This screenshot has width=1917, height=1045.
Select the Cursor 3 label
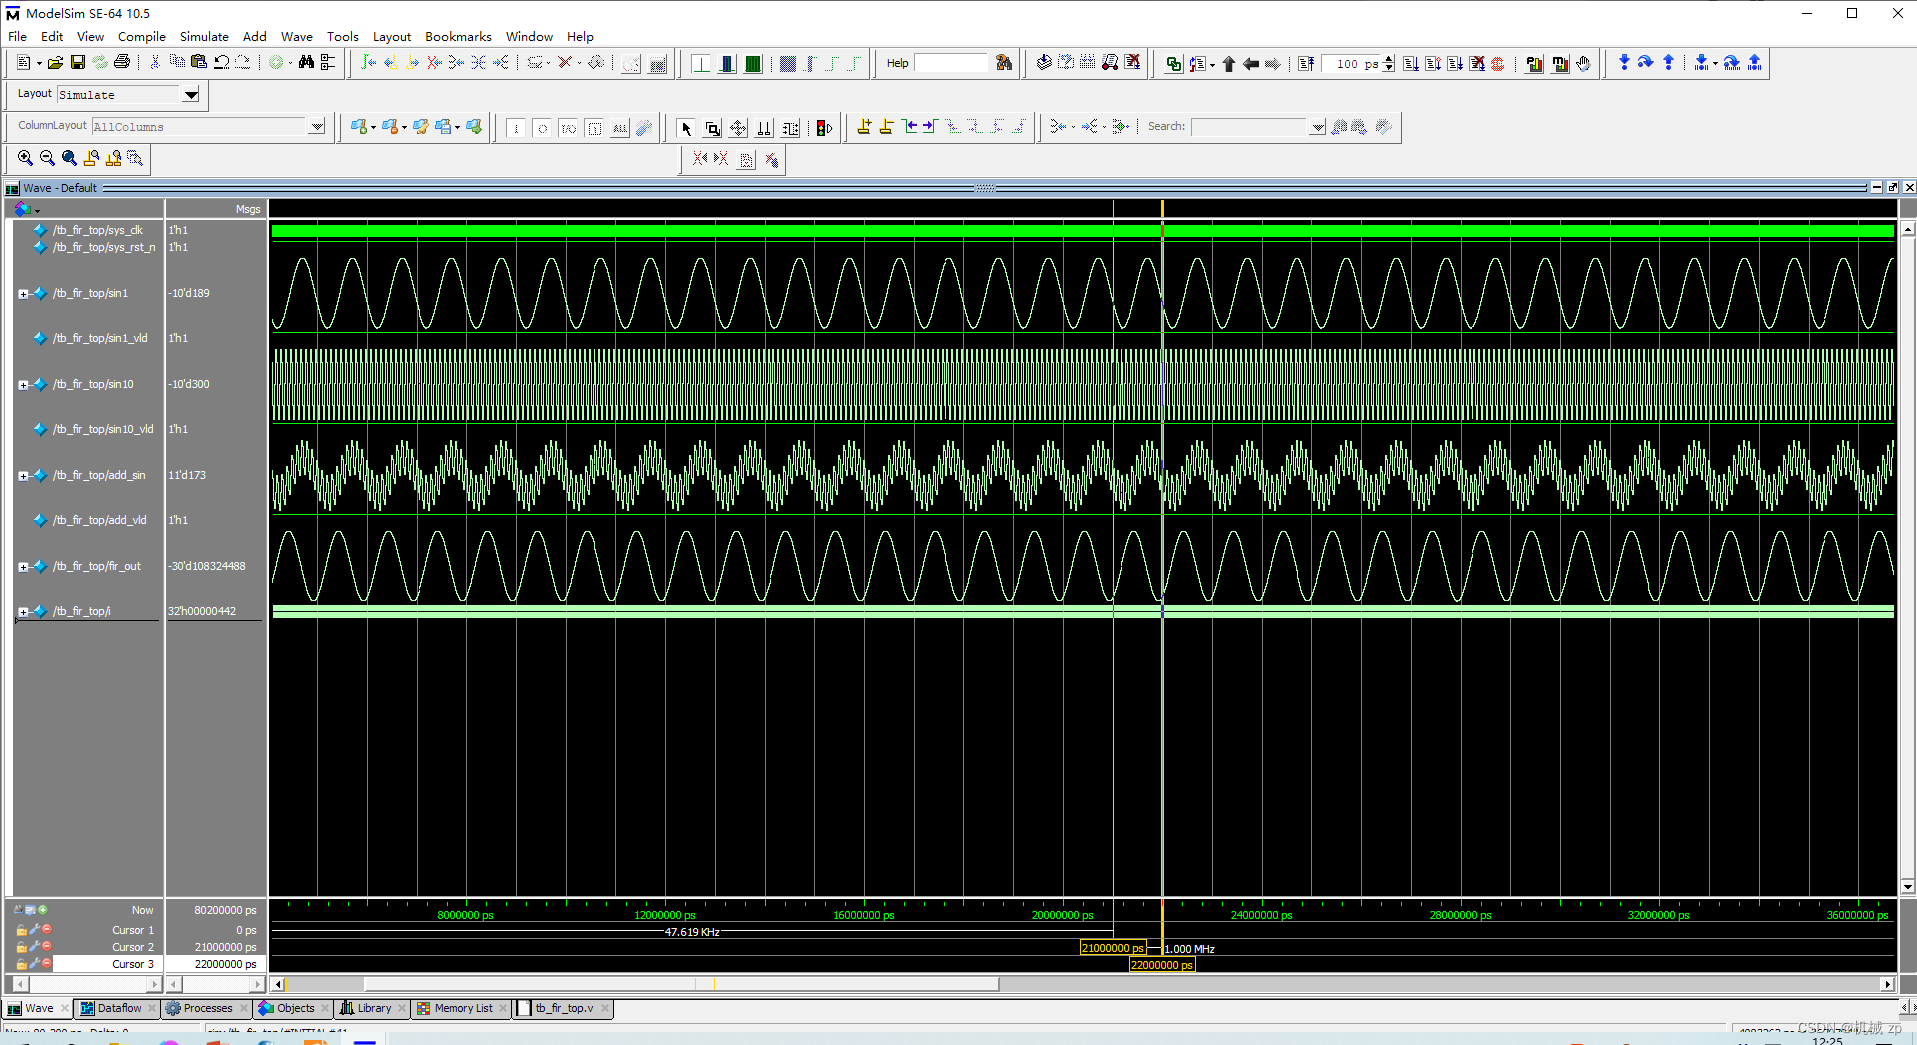(x=133, y=964)
